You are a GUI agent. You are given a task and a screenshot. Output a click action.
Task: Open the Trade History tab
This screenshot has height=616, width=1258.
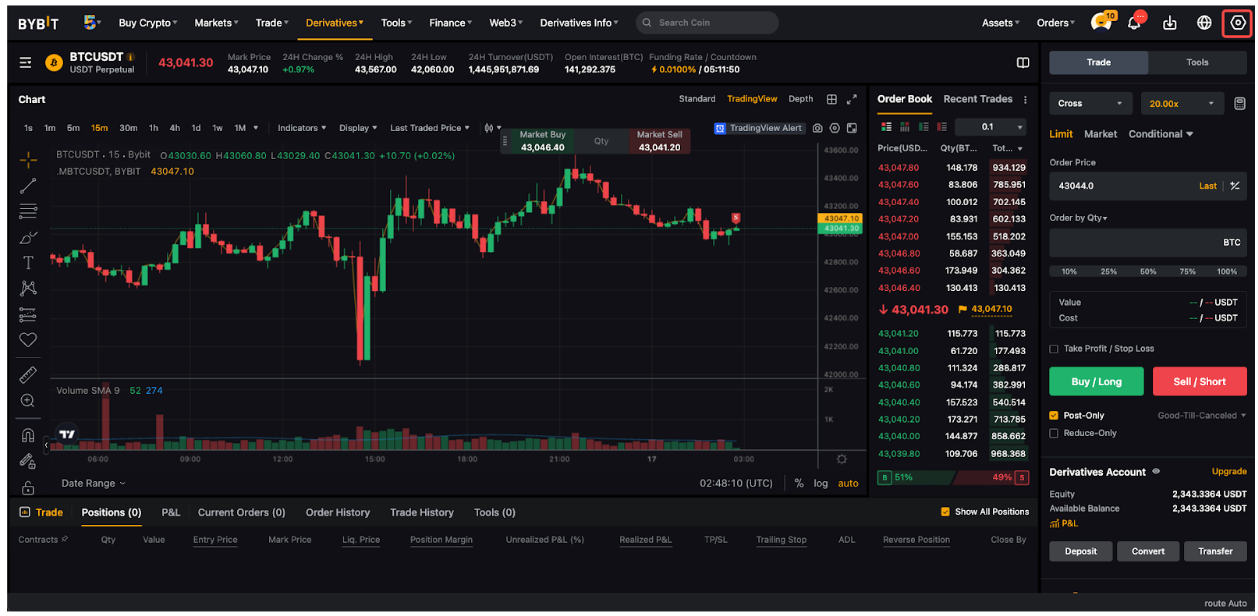[421, 512]
